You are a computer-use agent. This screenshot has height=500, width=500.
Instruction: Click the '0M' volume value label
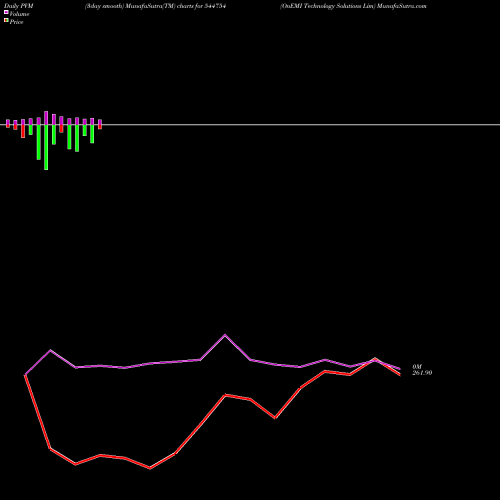click(417, 367)
